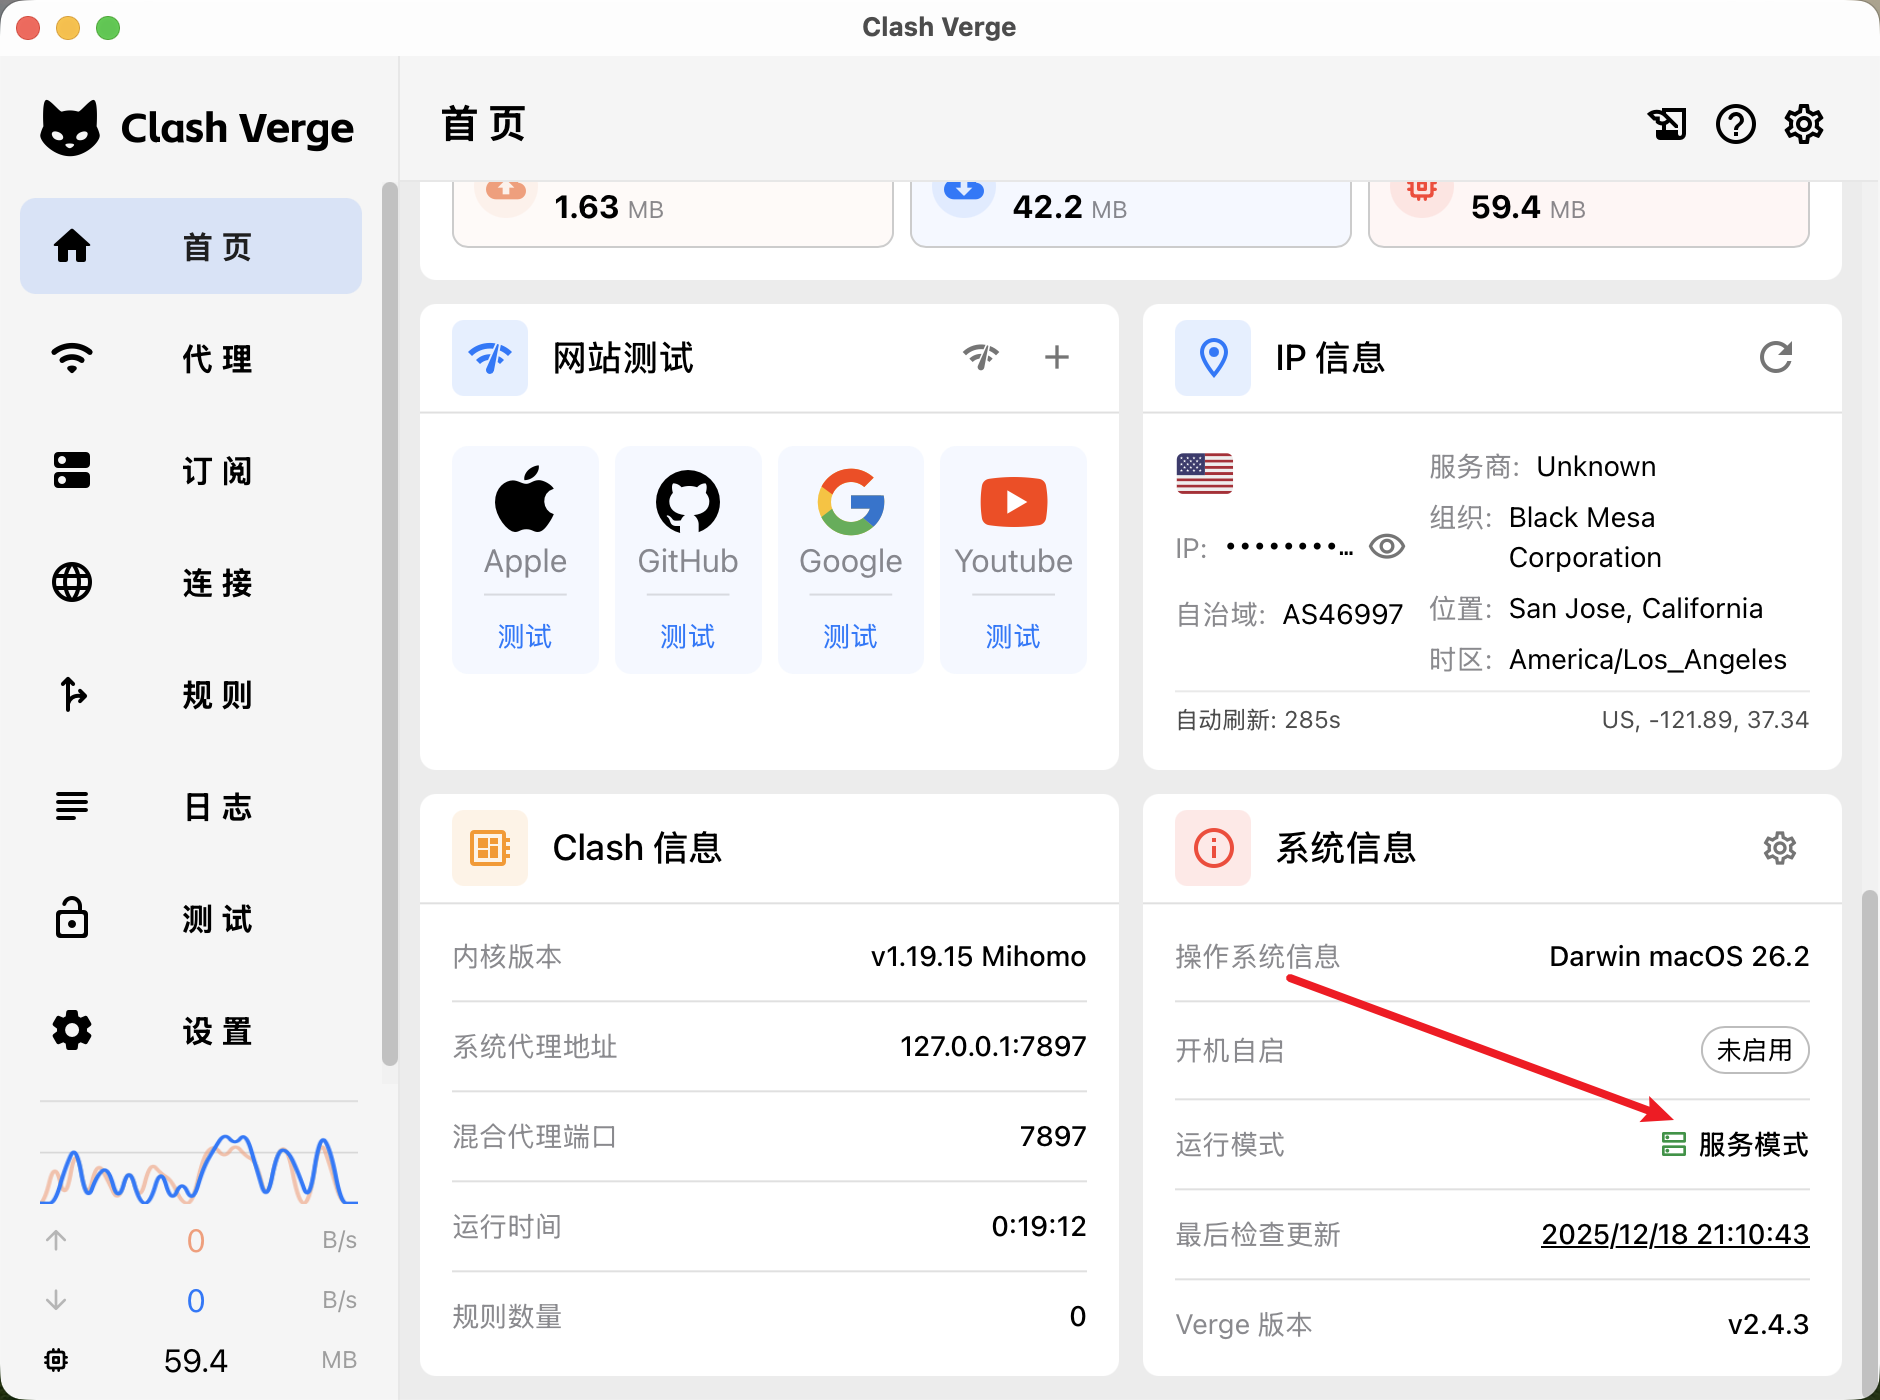Go to the 订阅 subscriptions page

pos(190,470)
